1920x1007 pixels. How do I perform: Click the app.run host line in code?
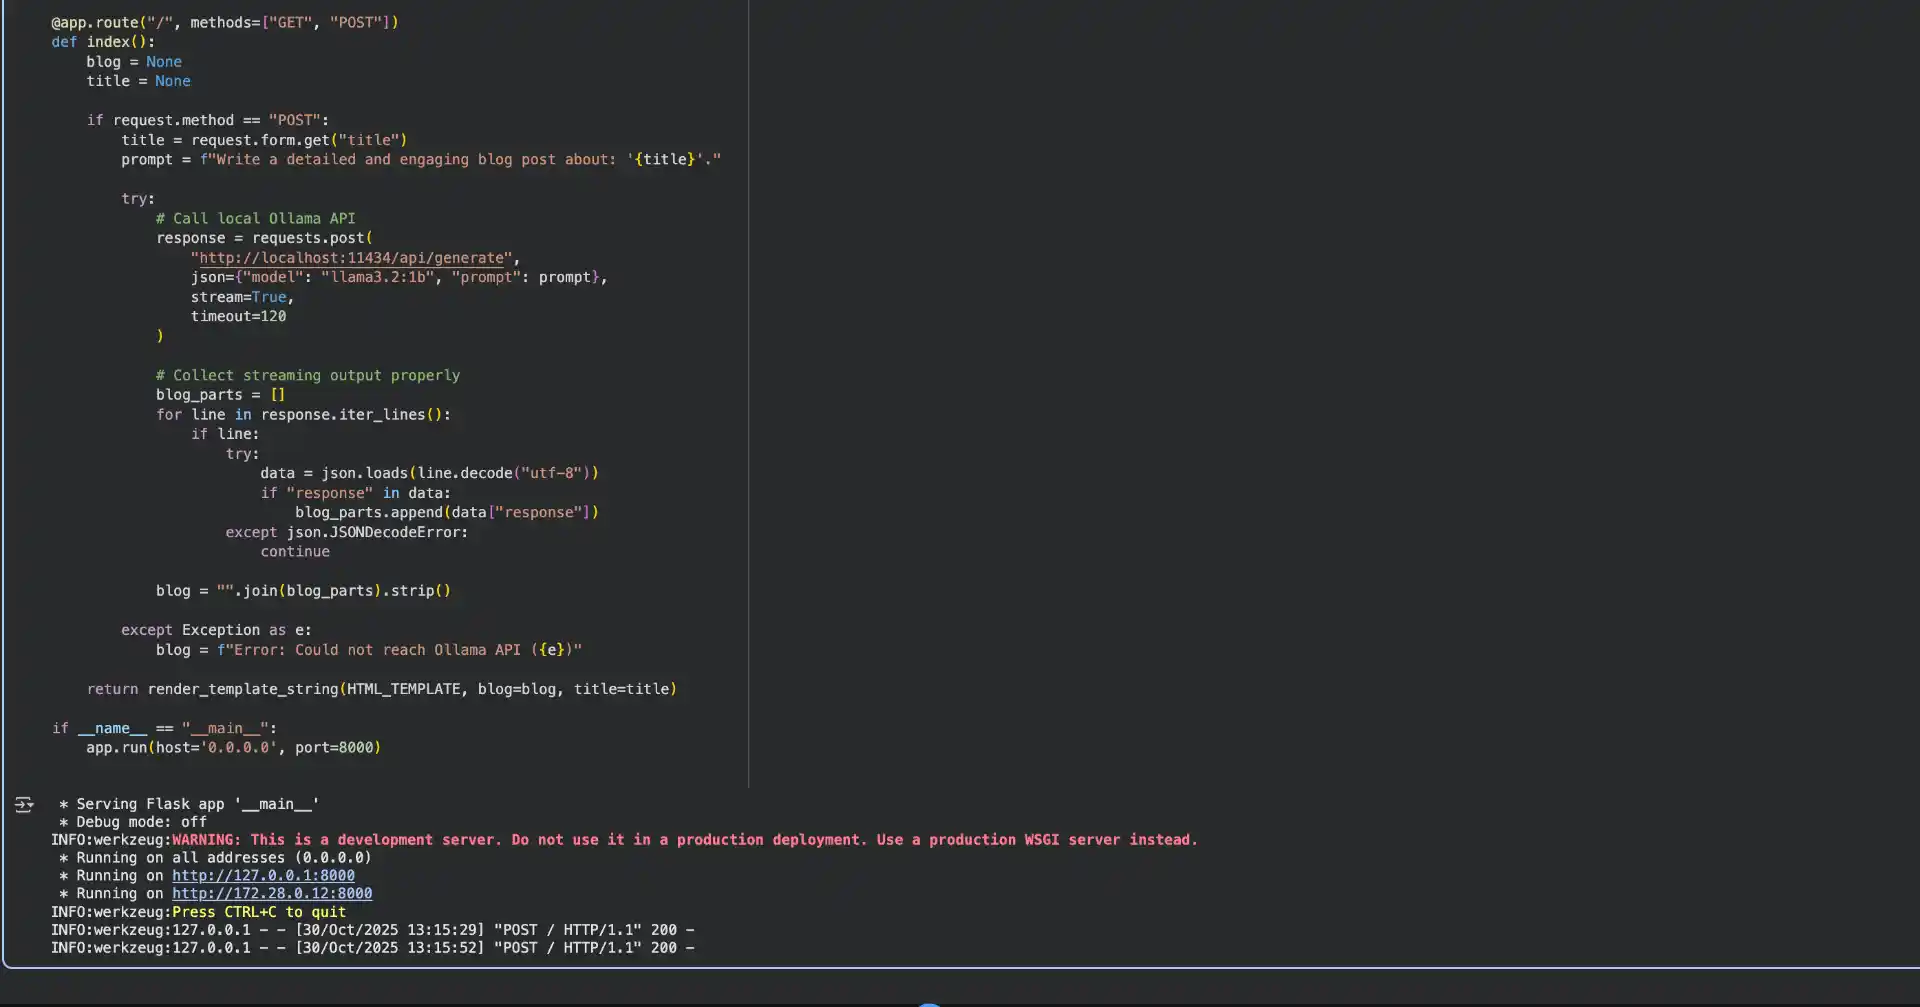[232, 747]
